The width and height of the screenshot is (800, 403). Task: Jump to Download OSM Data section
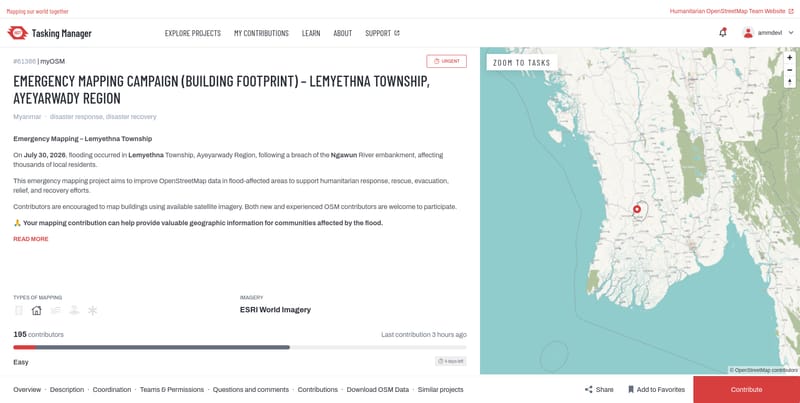378,389
